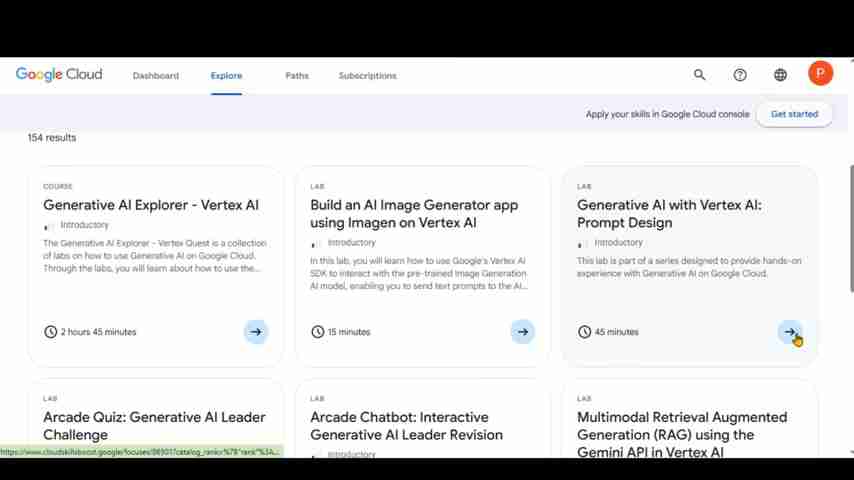Open the help question mark icon
The width and height of the screenshot is (854, 480).
(x=740, y=75)
